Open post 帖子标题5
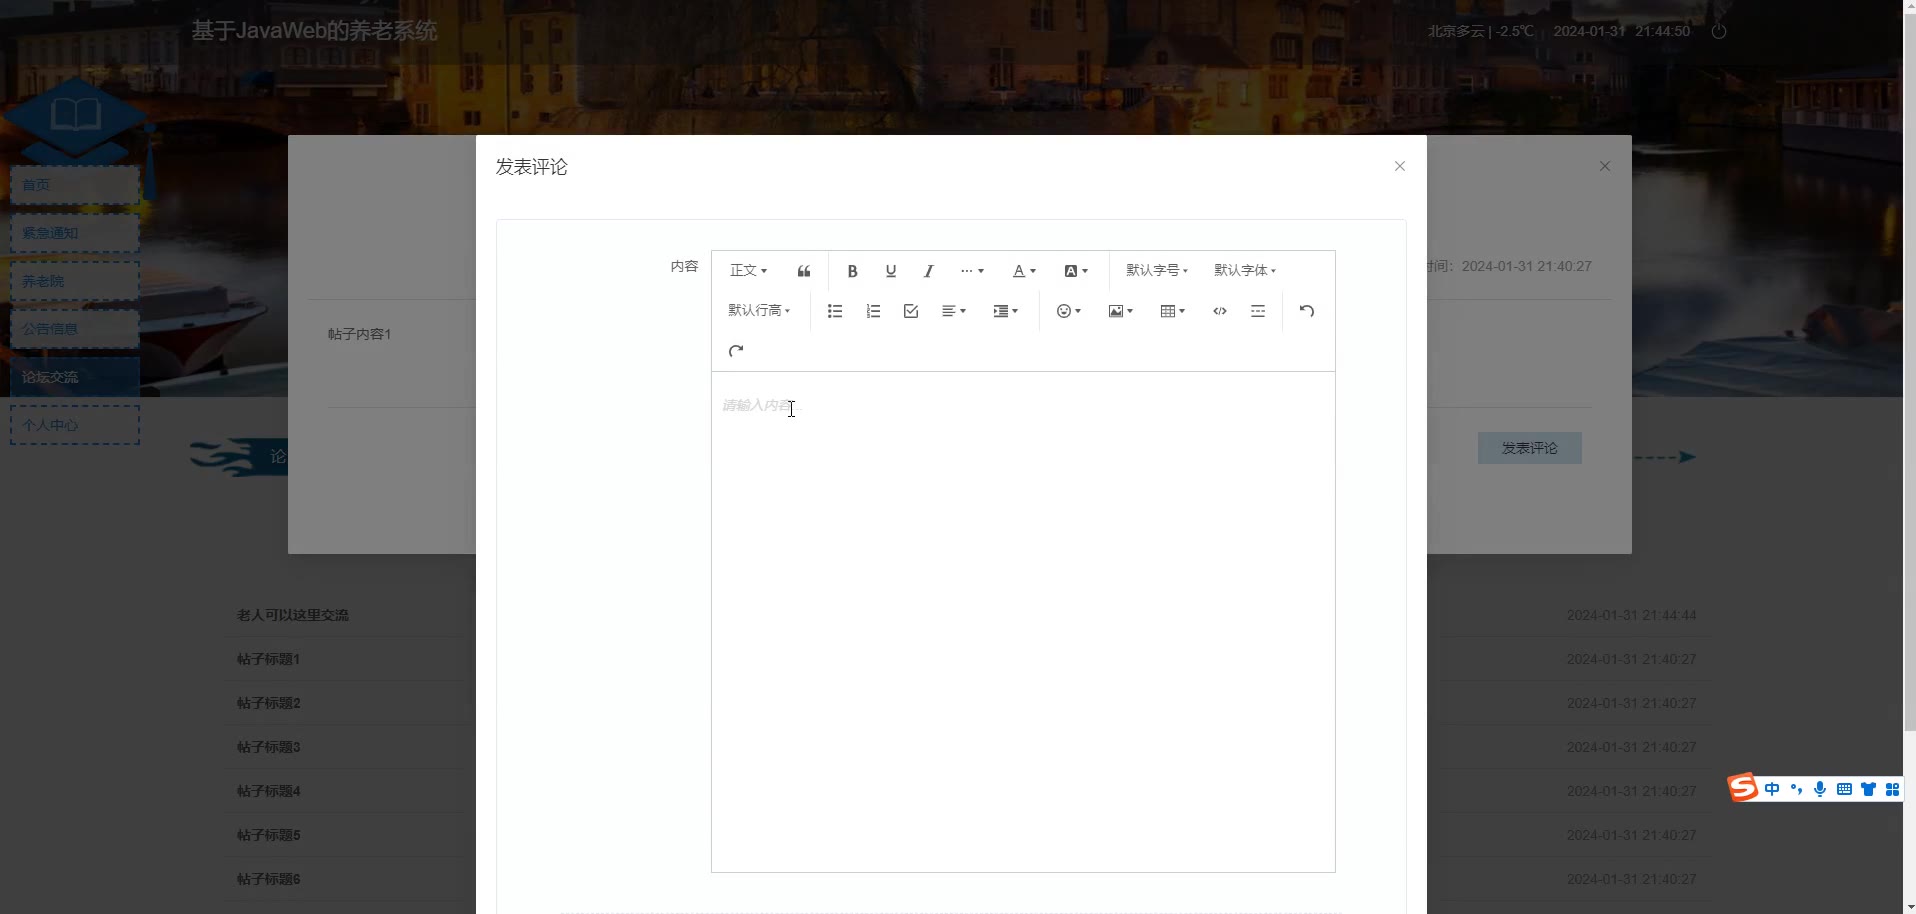Image resolution: width=1916 pixels, height=914 pixels. [x=268, y=835]
